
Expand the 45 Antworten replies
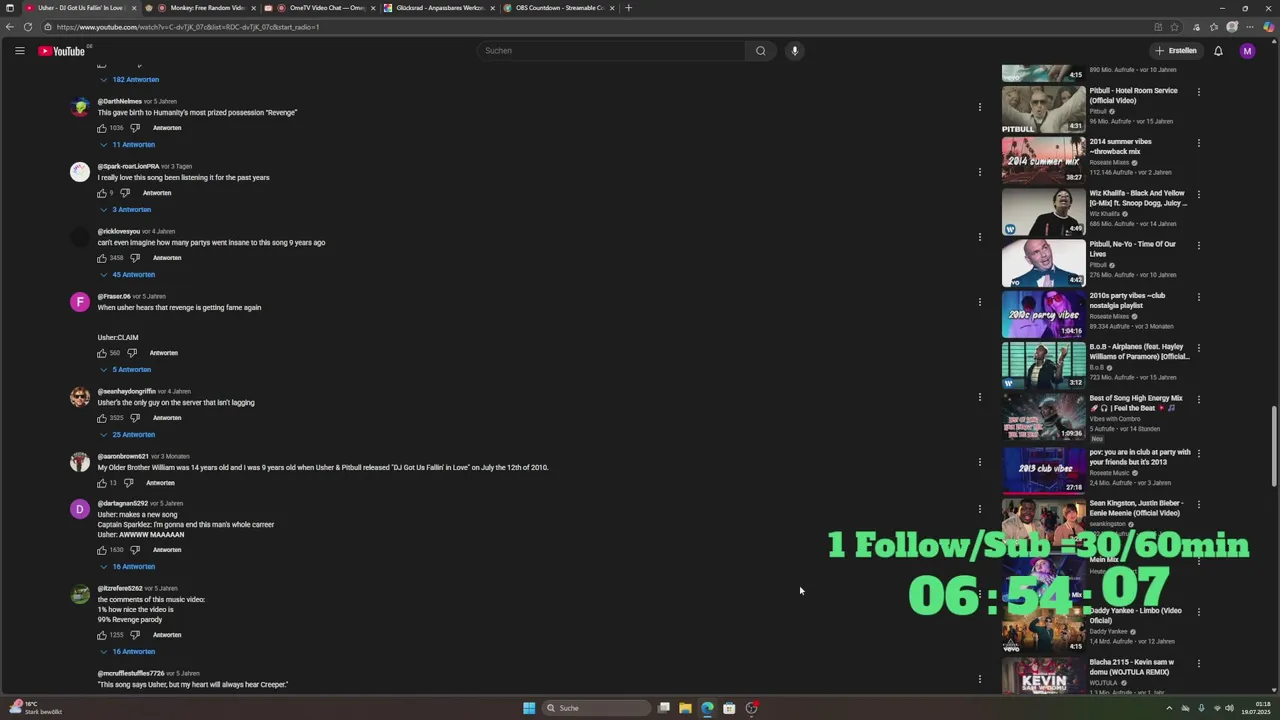[127, 275]
